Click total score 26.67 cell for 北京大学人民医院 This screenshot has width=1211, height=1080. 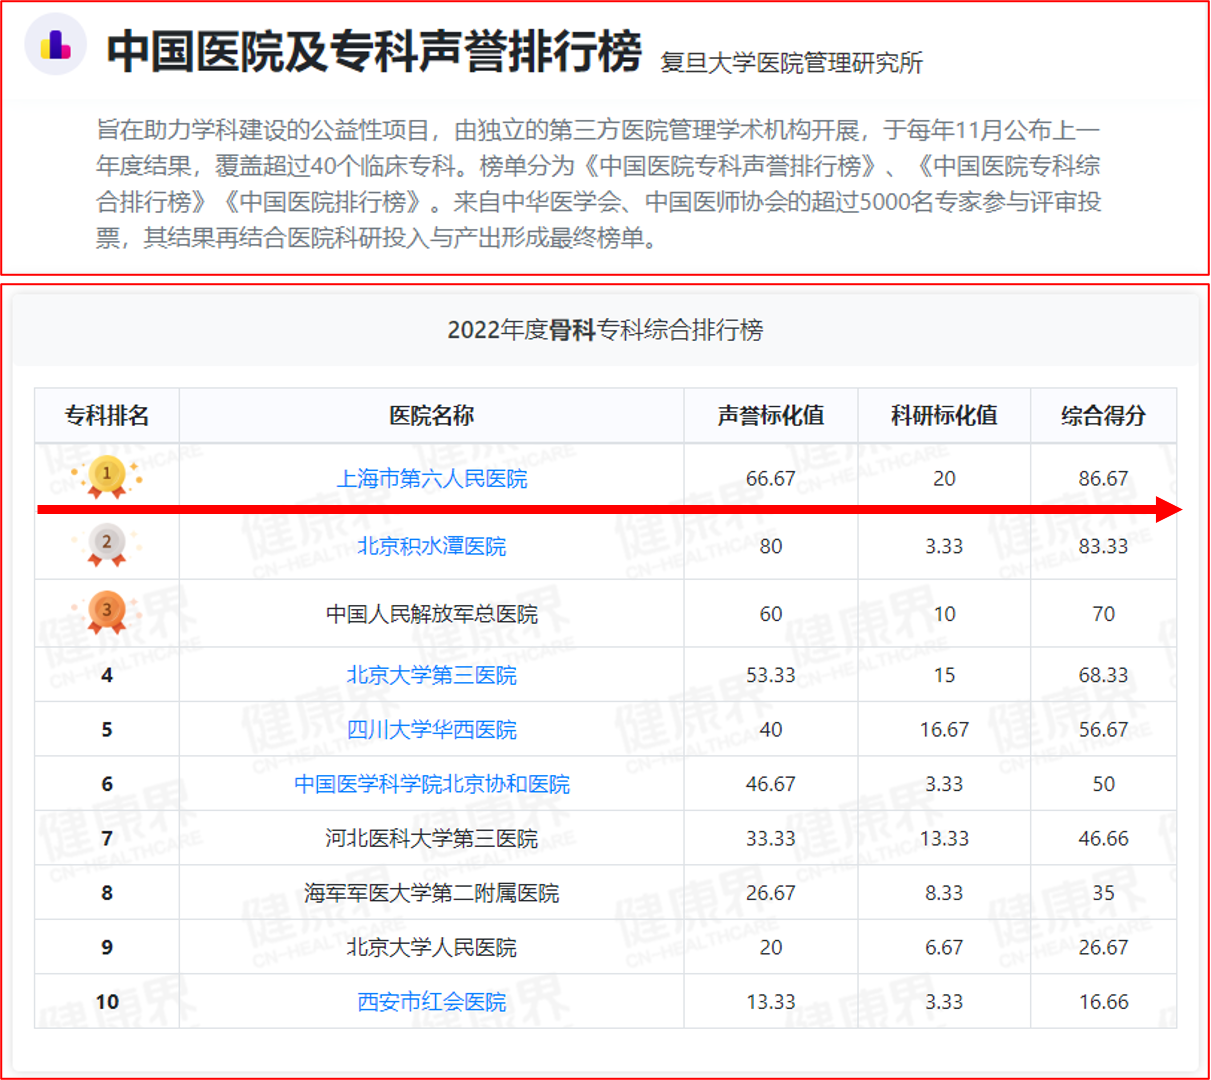(x=1104, y=947)
